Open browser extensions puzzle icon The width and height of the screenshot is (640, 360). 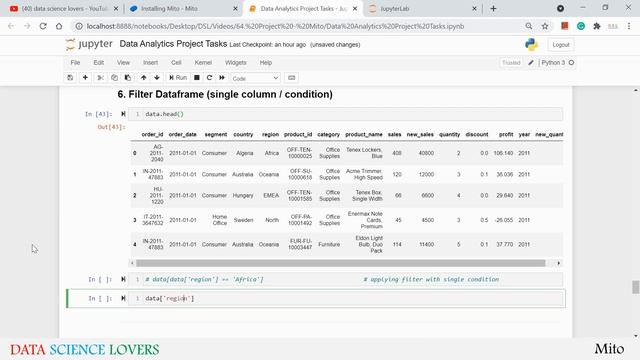click(x=597, y=26)
